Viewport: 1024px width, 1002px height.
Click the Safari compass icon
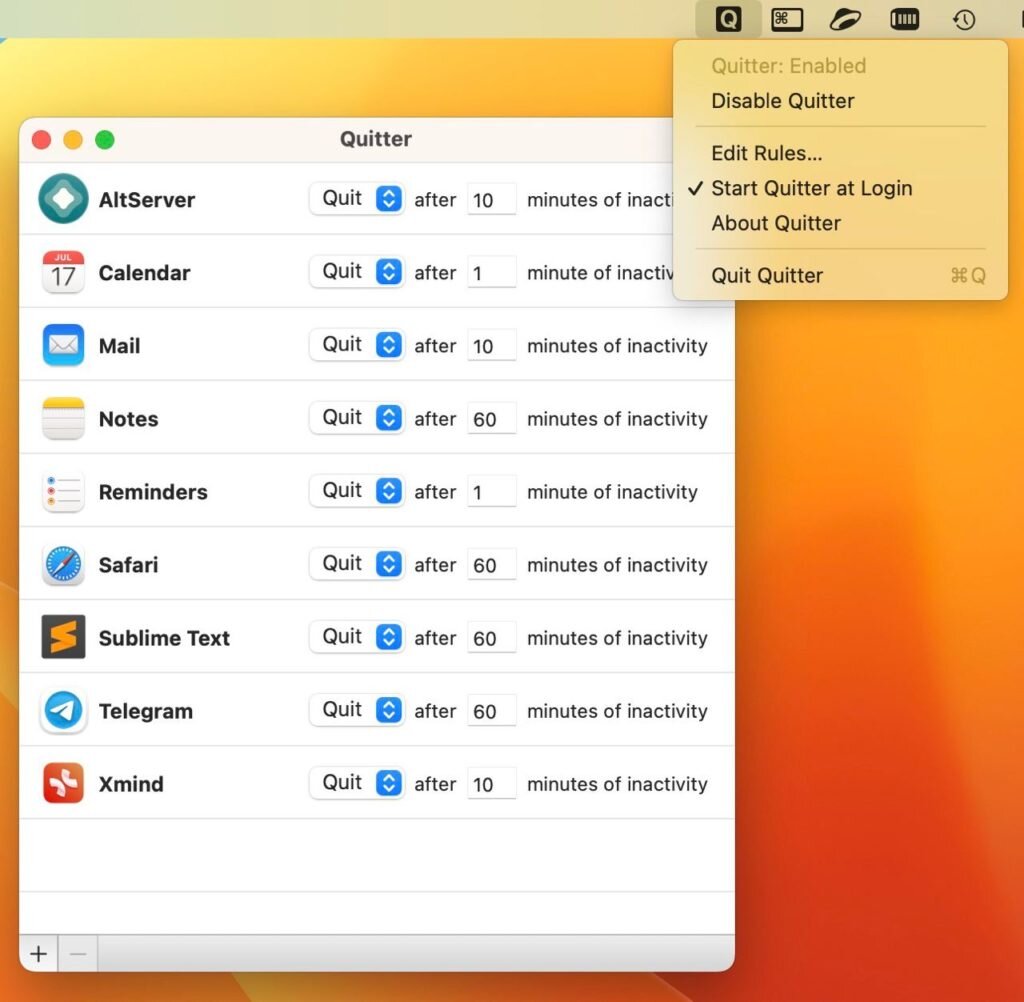(63, 564)
